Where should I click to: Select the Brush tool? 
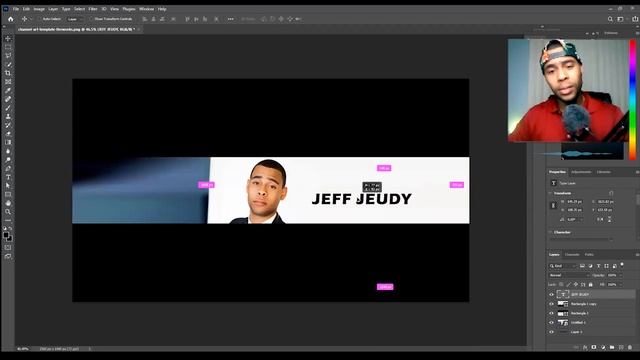point(8,108)
